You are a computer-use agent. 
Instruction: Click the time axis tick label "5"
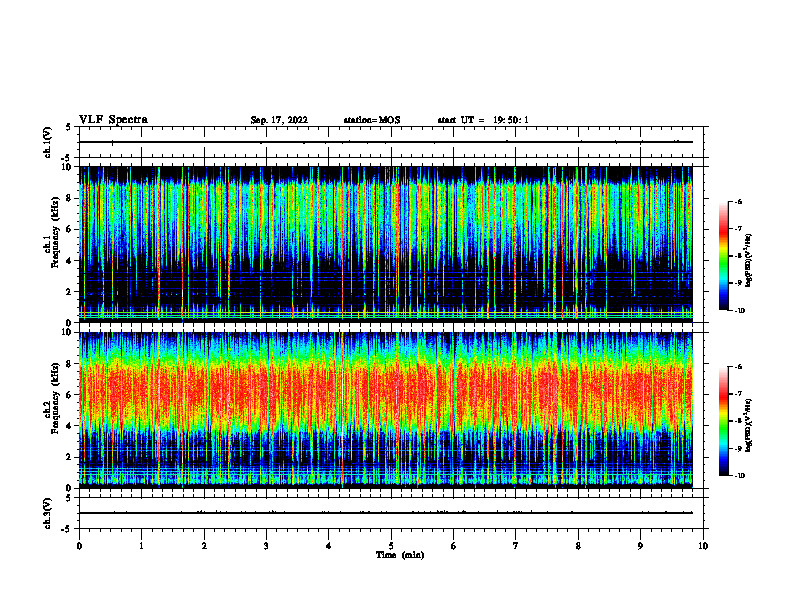[391, 546]
